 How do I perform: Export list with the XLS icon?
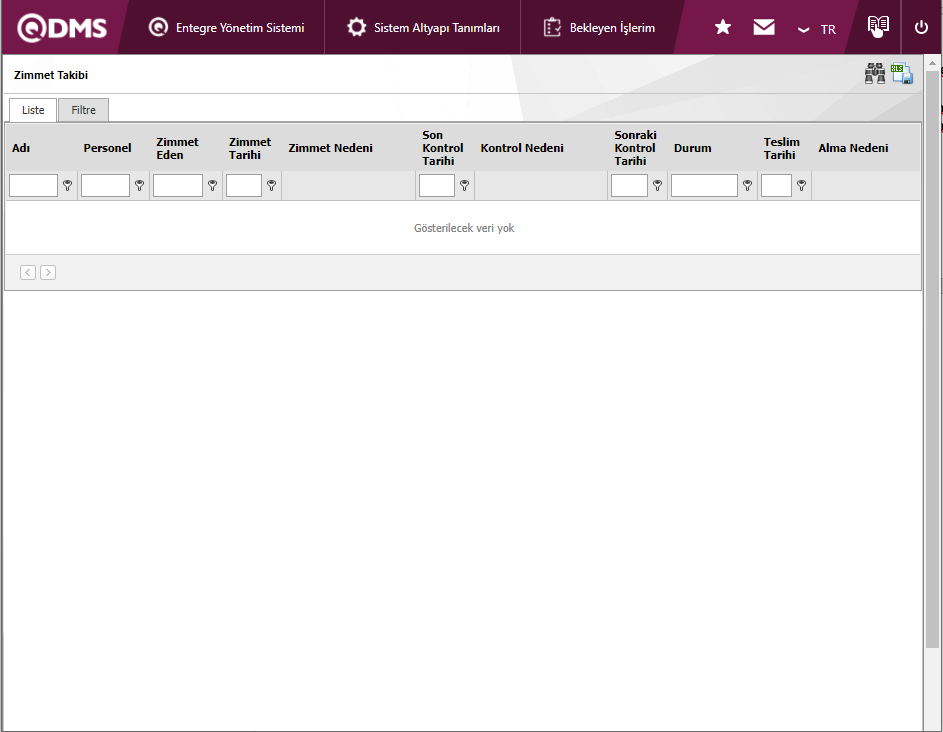pos(902,73)
